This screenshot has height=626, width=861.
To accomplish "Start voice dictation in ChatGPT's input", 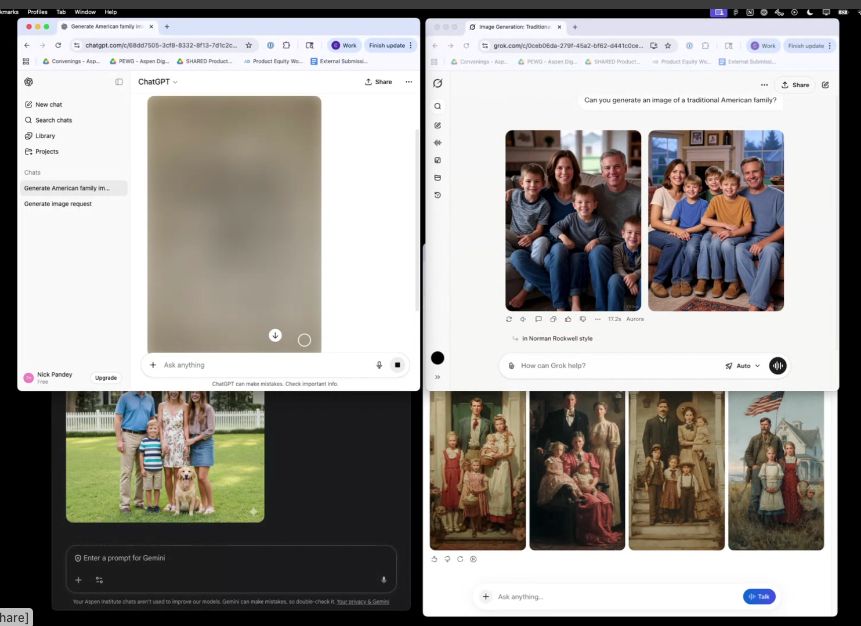I will click(379, 364).
